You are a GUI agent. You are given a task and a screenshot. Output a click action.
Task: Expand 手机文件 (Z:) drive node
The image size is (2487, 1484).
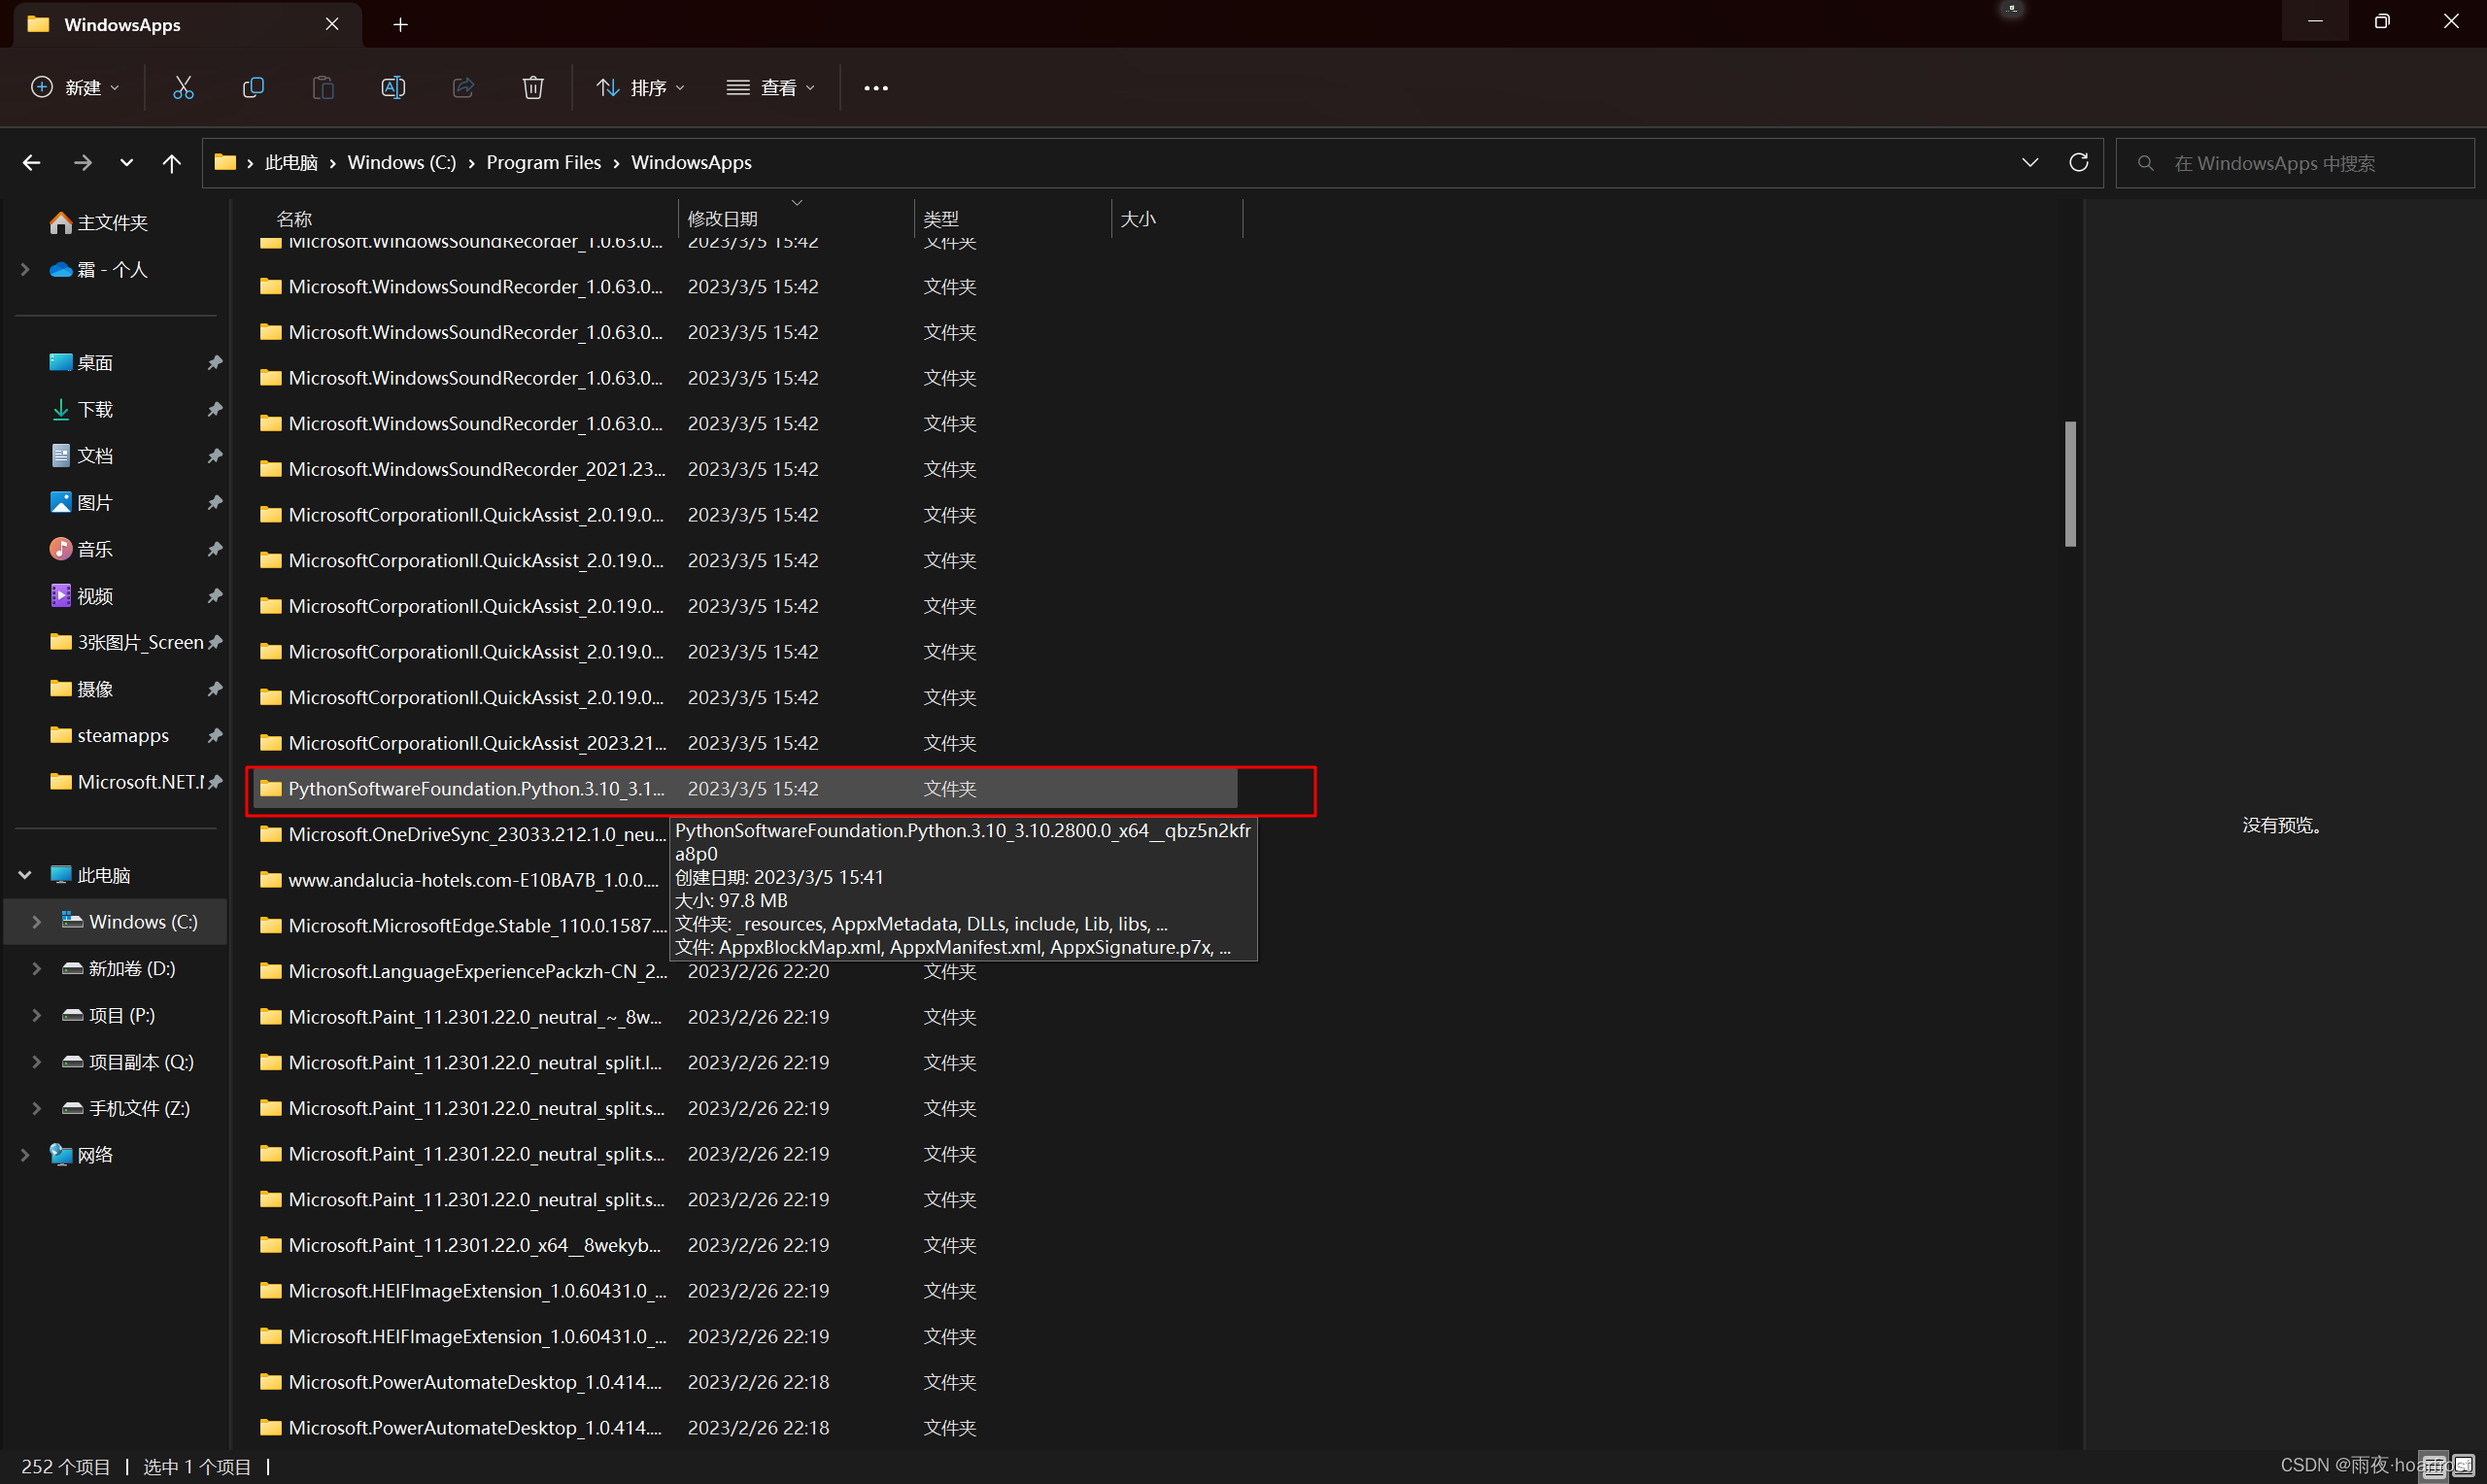pyautogui.click(x=37, y=1108)
